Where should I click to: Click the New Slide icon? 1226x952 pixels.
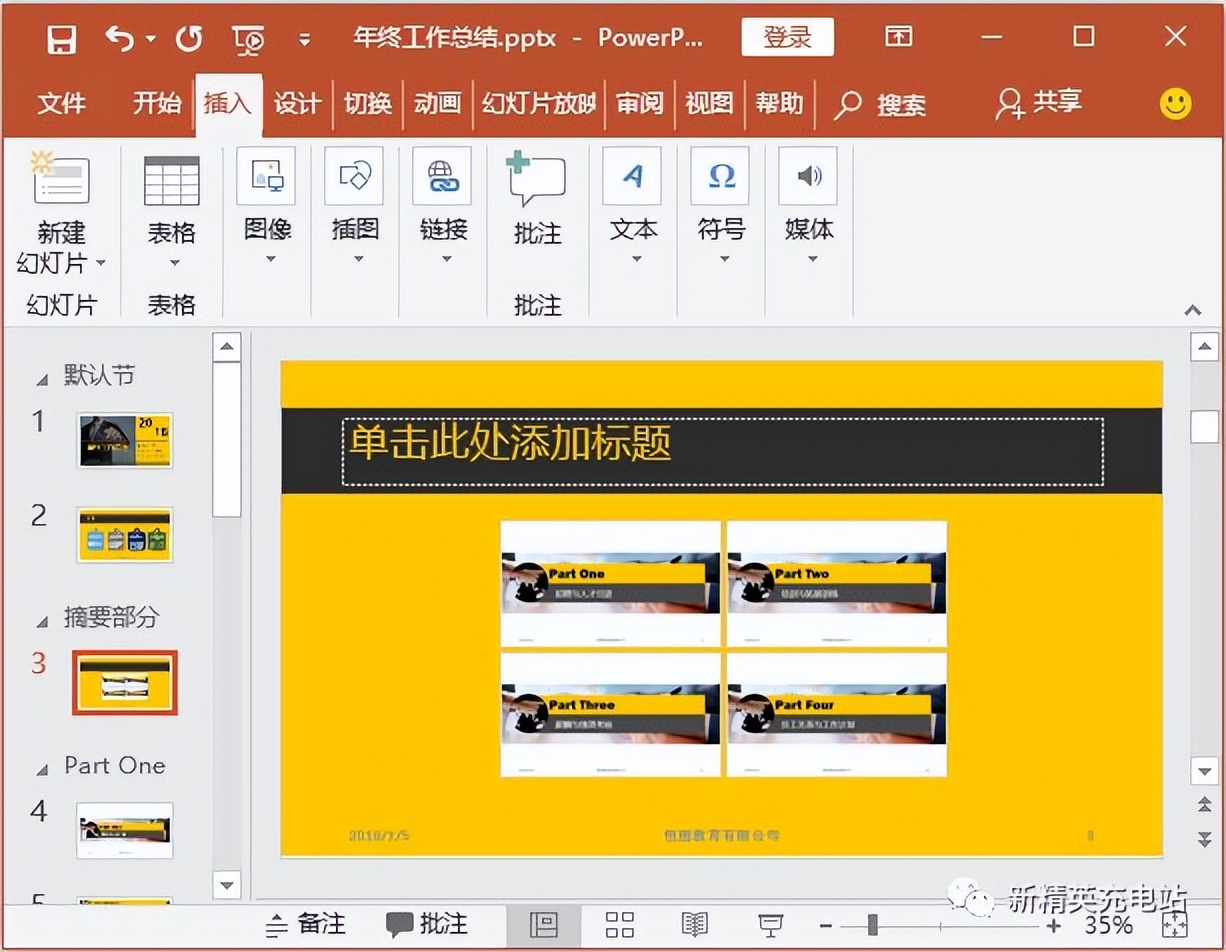[61, 178]
